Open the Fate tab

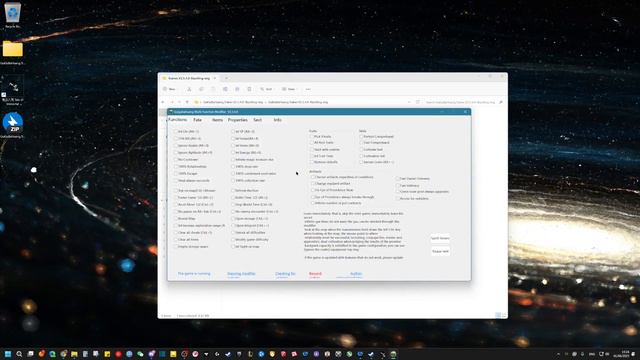click(x=198, y=120)
